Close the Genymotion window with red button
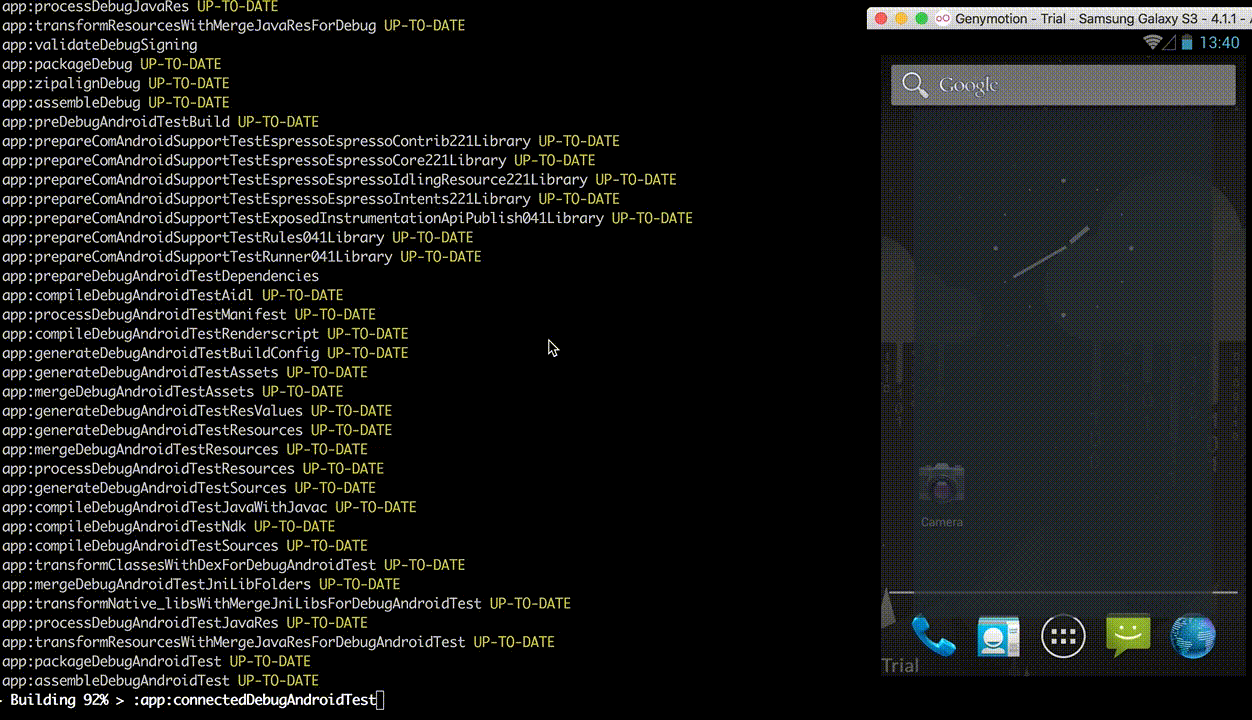Viewport: 1252px width, 720px height. tap(880, 18)
